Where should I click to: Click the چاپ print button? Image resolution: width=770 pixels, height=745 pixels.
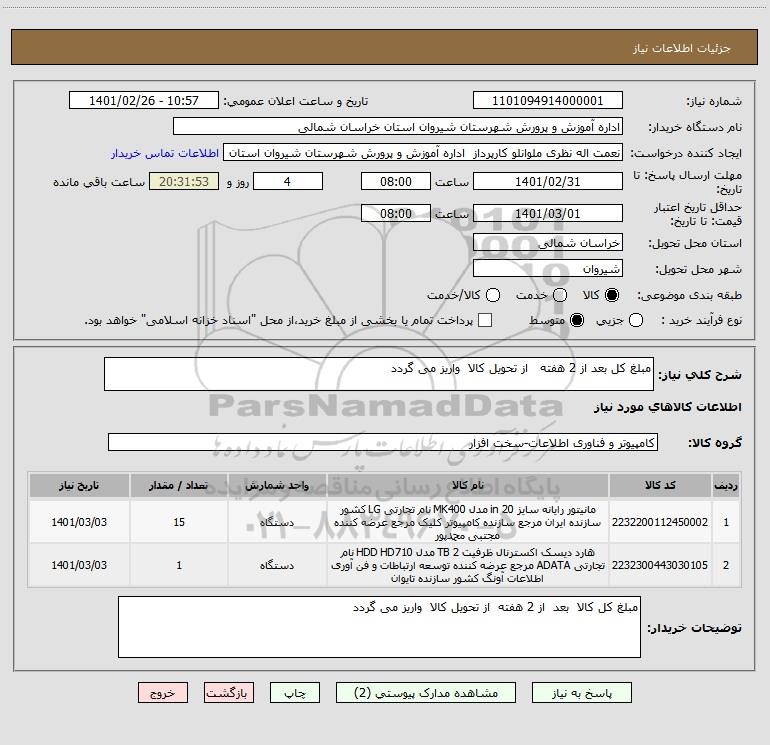coord(295,692)
